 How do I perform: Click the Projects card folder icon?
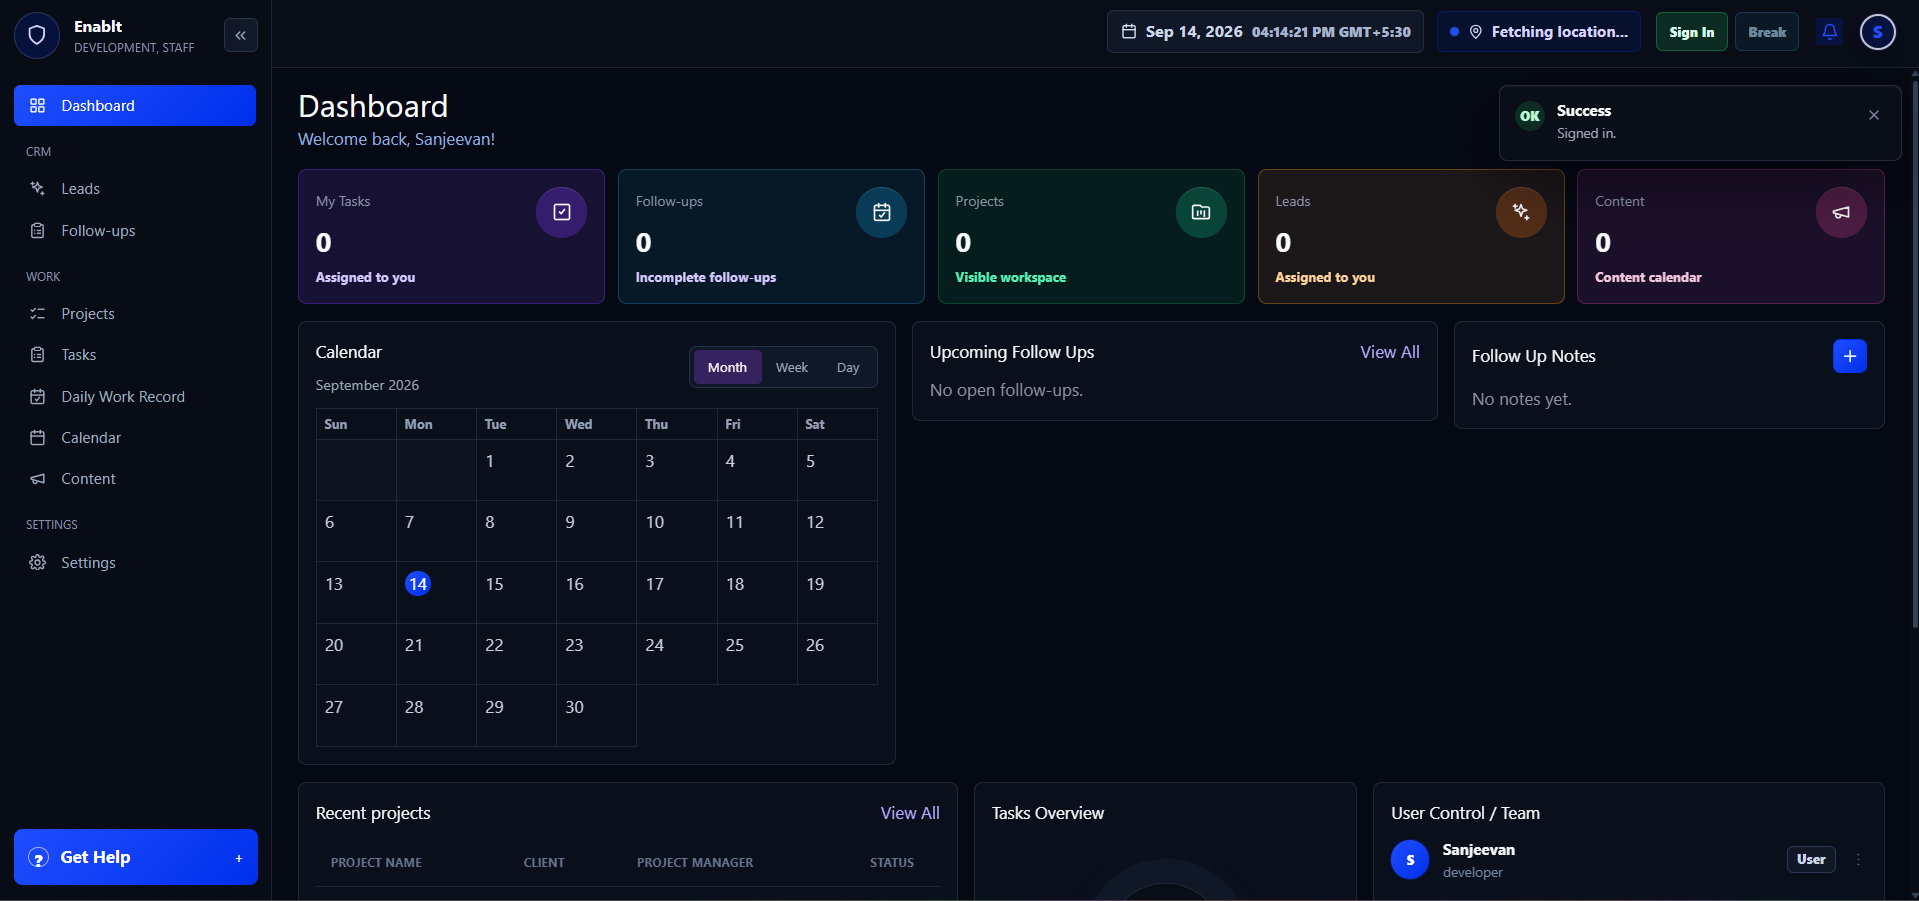[1201, 212]
